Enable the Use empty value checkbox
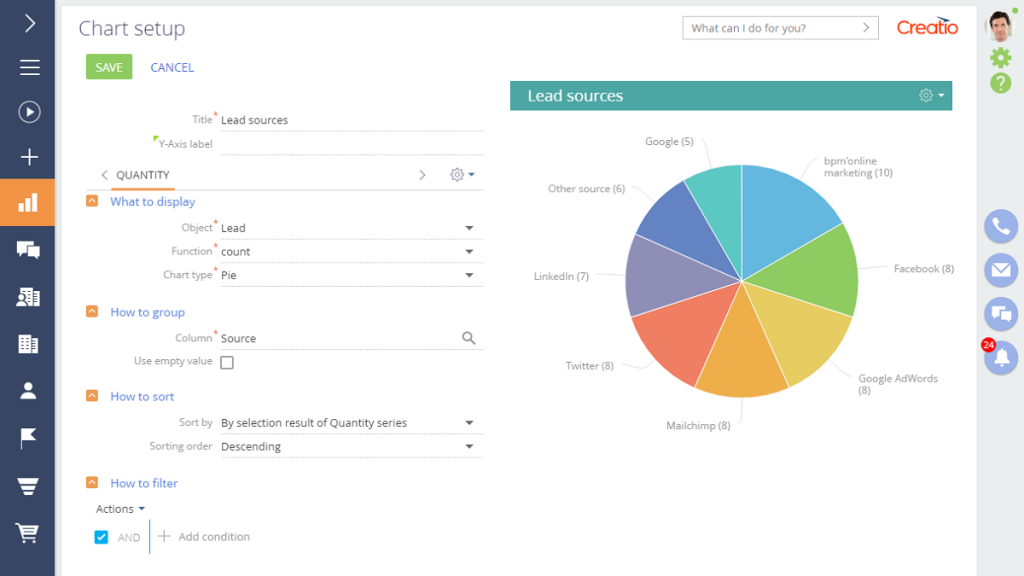 click(227, 362)
